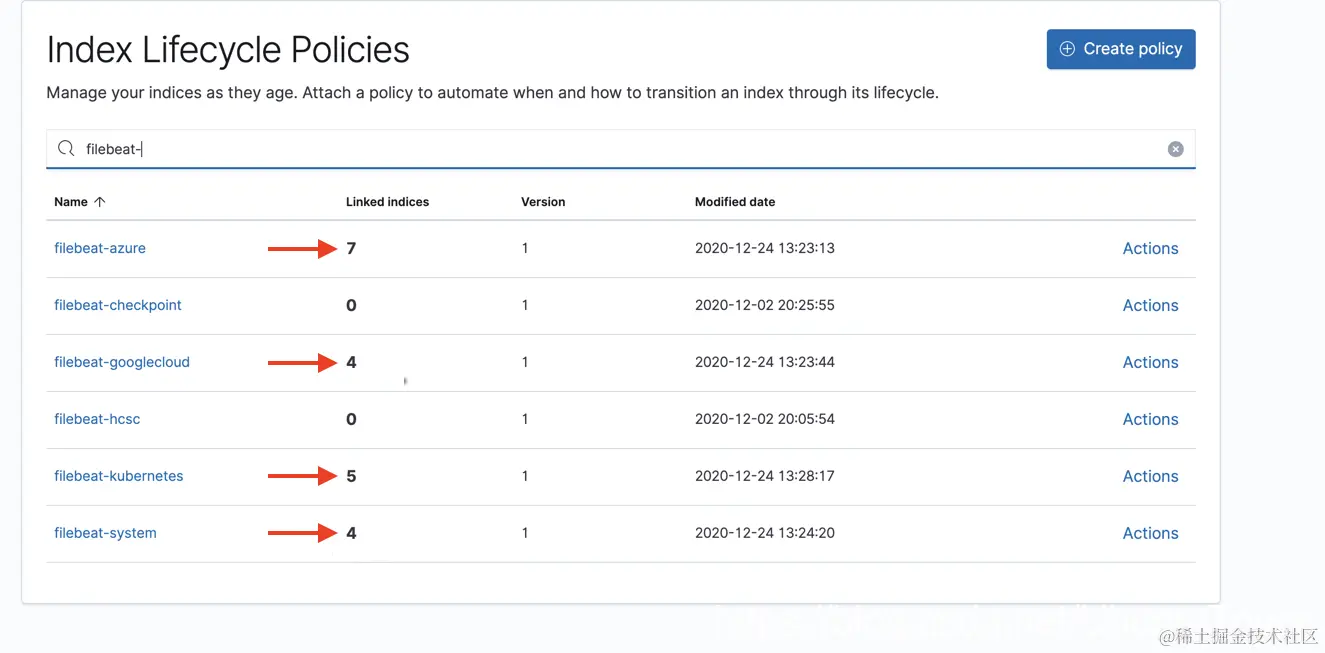Click the date 2020-12-24 13:24:20
1325x653 pixels.
point(765,534)
